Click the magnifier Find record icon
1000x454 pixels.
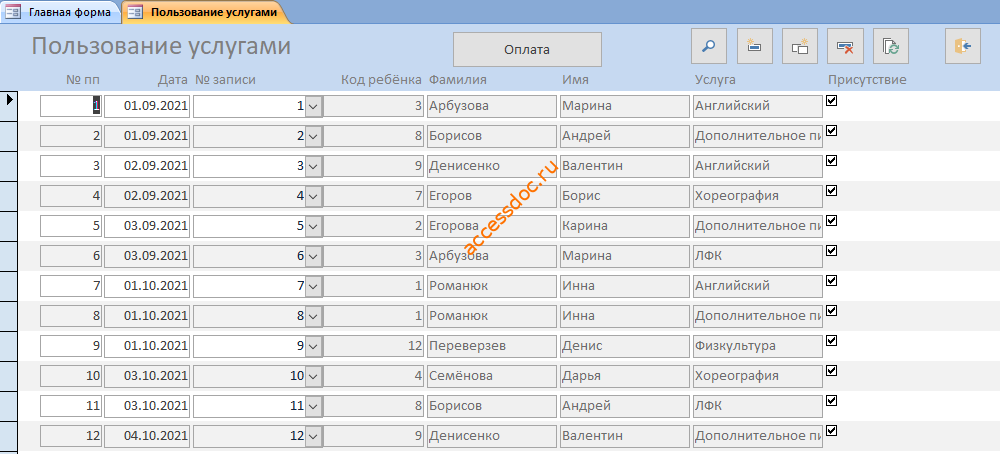709,46
